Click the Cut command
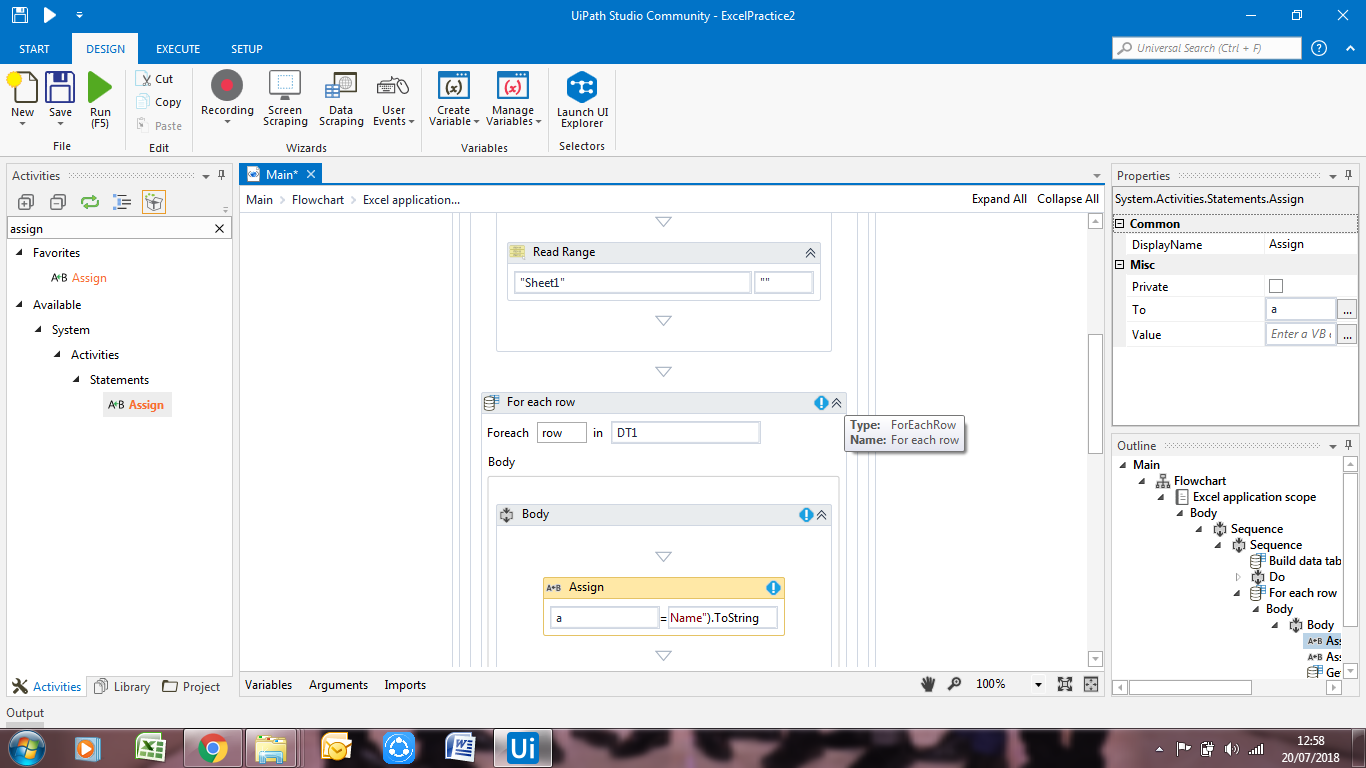This screenshot has width=1366, height=768. tap(155, 79)
